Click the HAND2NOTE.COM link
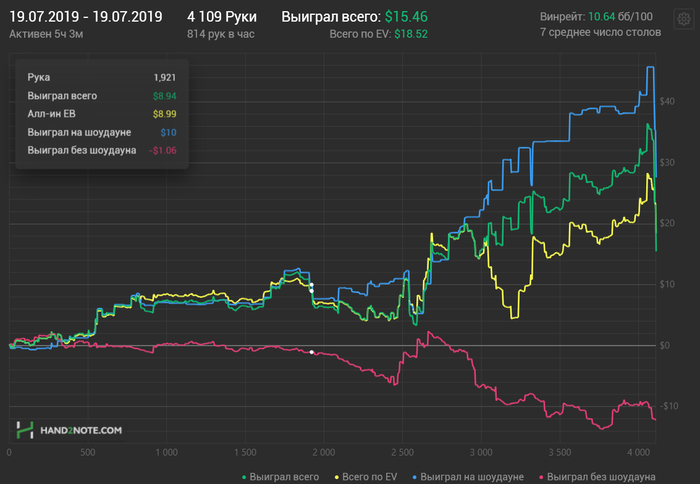Screen dimensions: 700x484 pyautogui.click(x=81, y=430)
